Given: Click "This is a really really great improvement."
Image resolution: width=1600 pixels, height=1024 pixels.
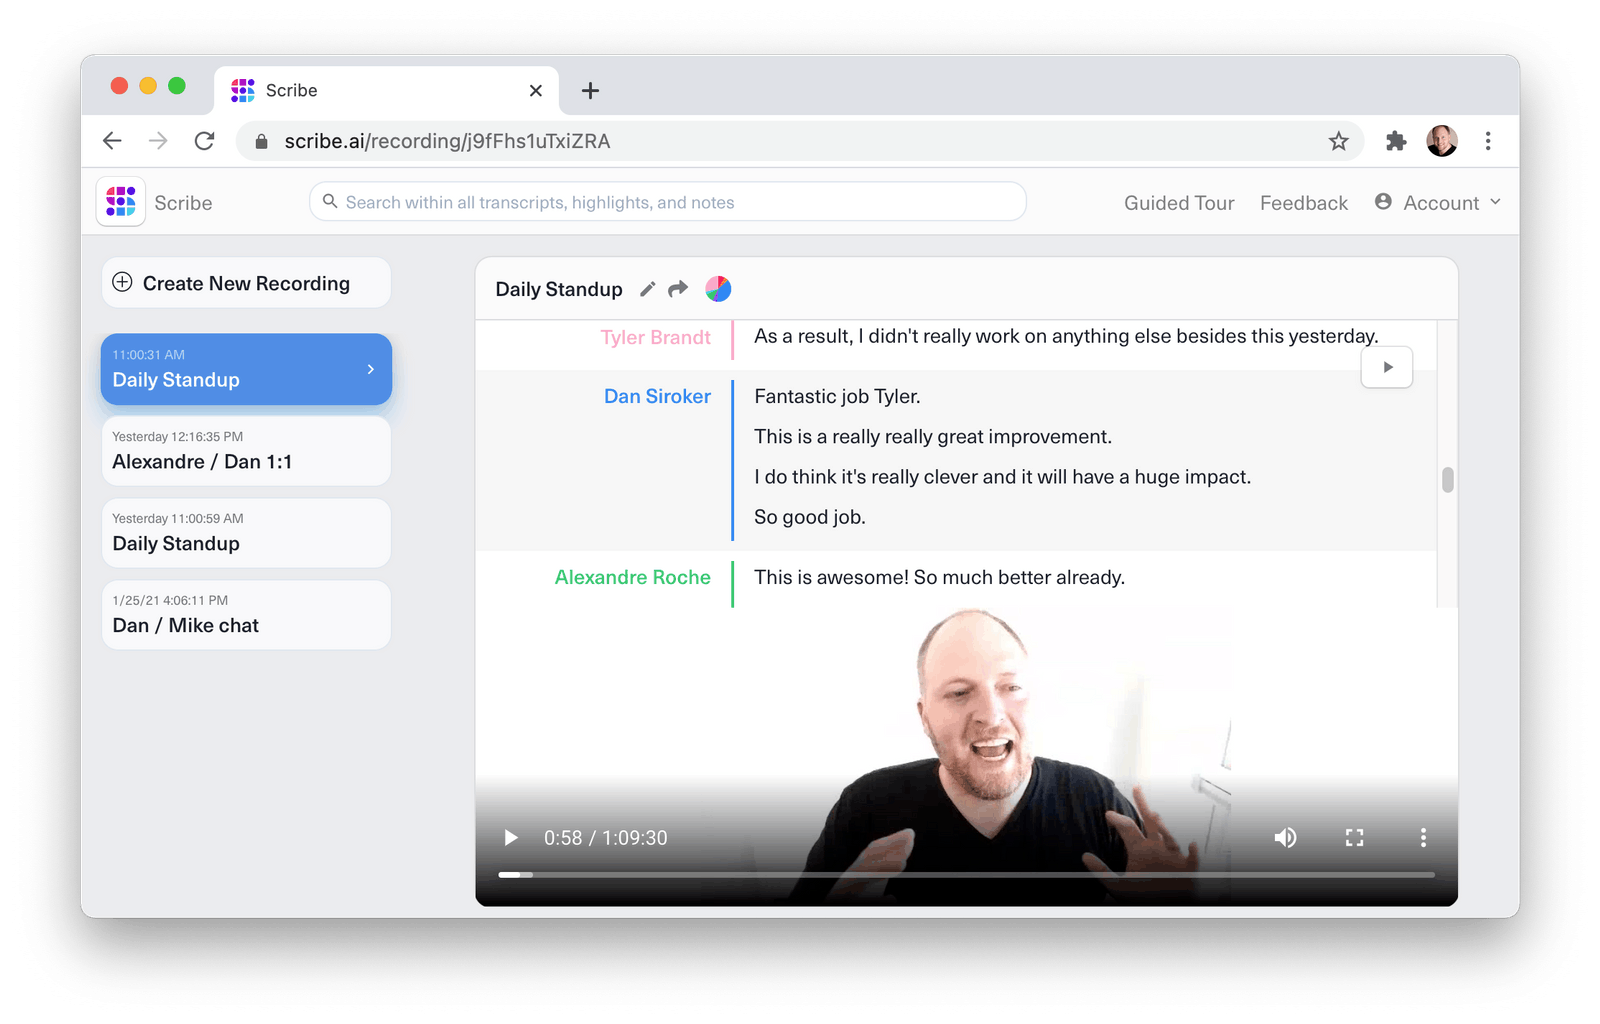Looking at the screenshot, I should point(933,437).
